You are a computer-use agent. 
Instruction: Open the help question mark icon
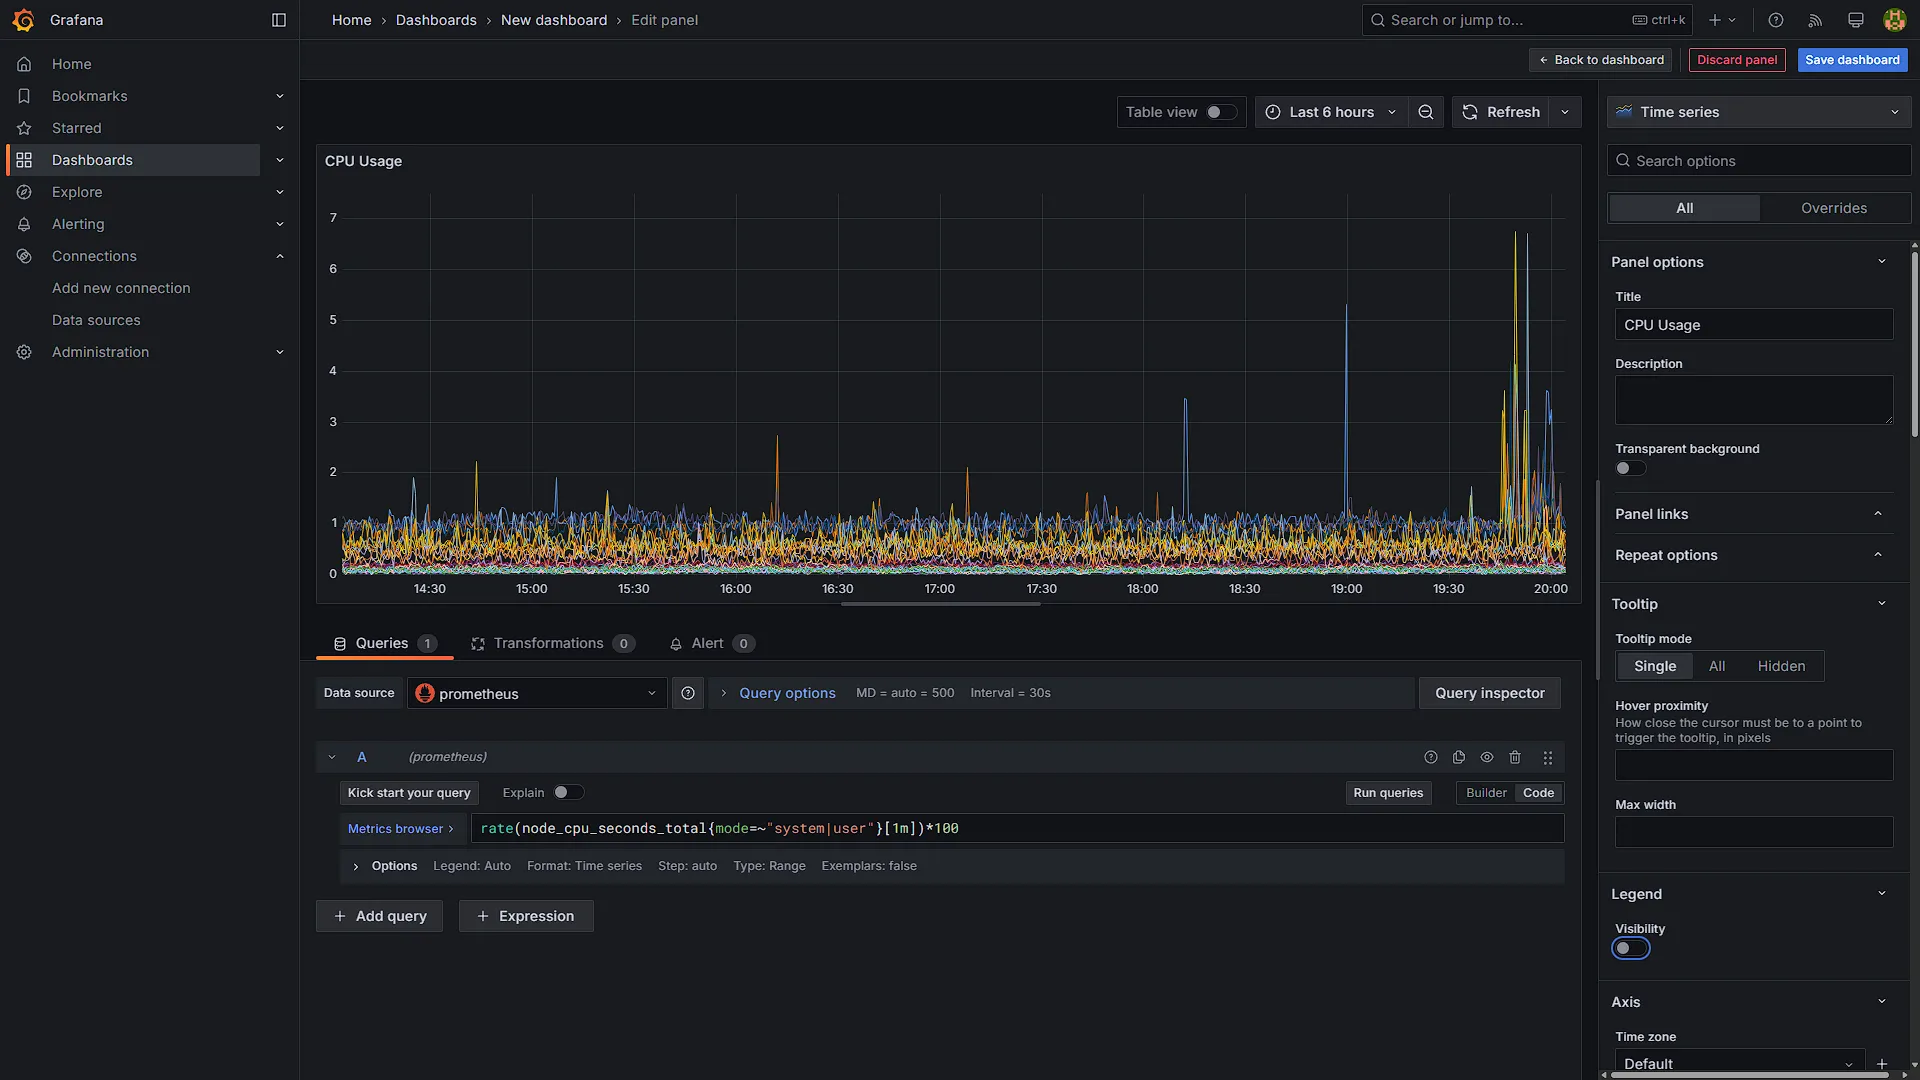(1776, 20)
